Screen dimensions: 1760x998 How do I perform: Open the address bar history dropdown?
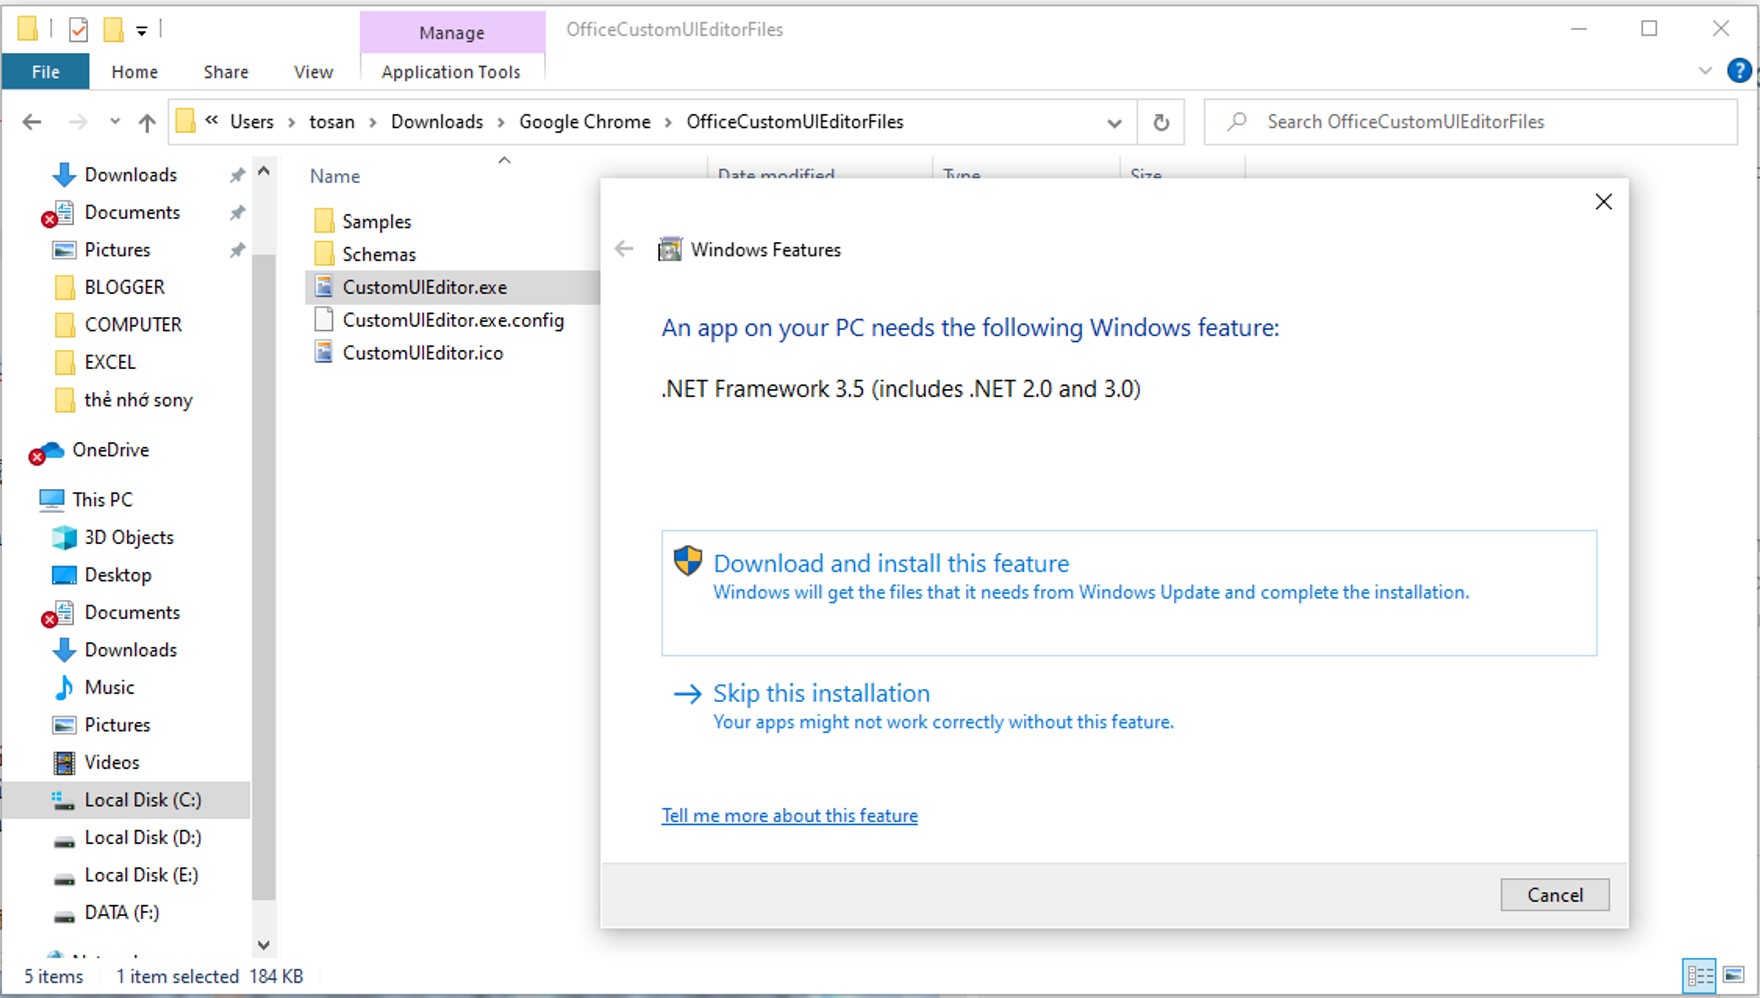(1113, 121)
